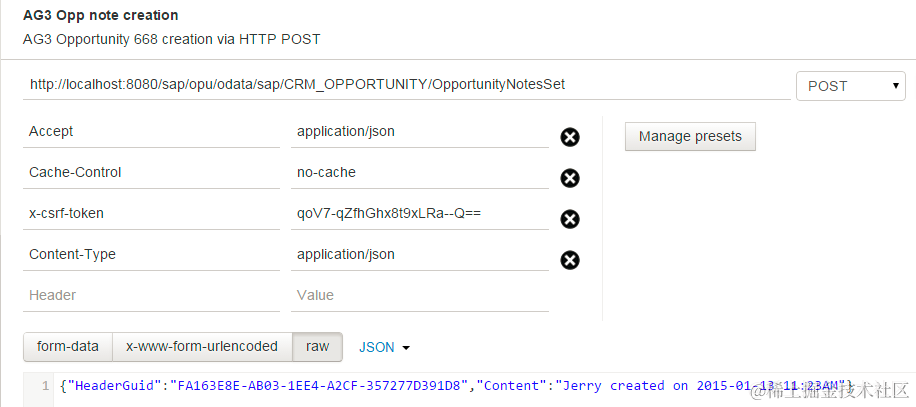Edit the Accept application/json value field

[419, 132]
